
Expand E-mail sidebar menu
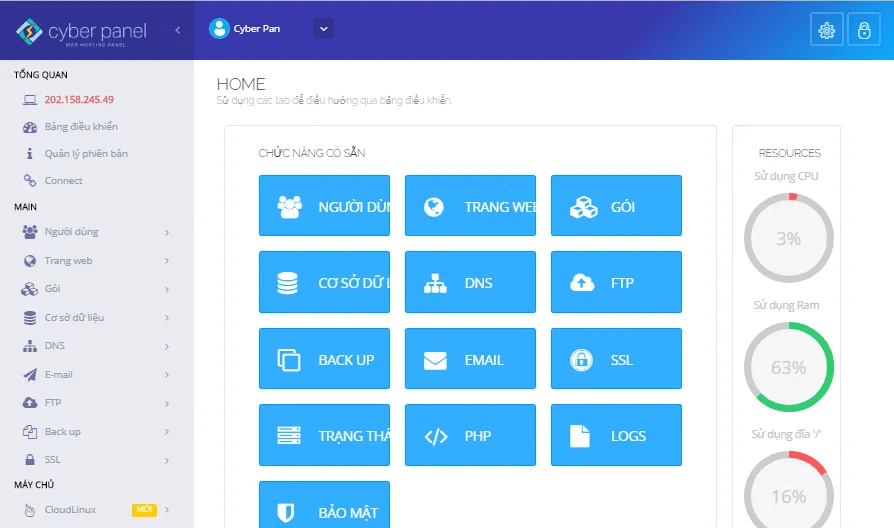tap(96, 375)
